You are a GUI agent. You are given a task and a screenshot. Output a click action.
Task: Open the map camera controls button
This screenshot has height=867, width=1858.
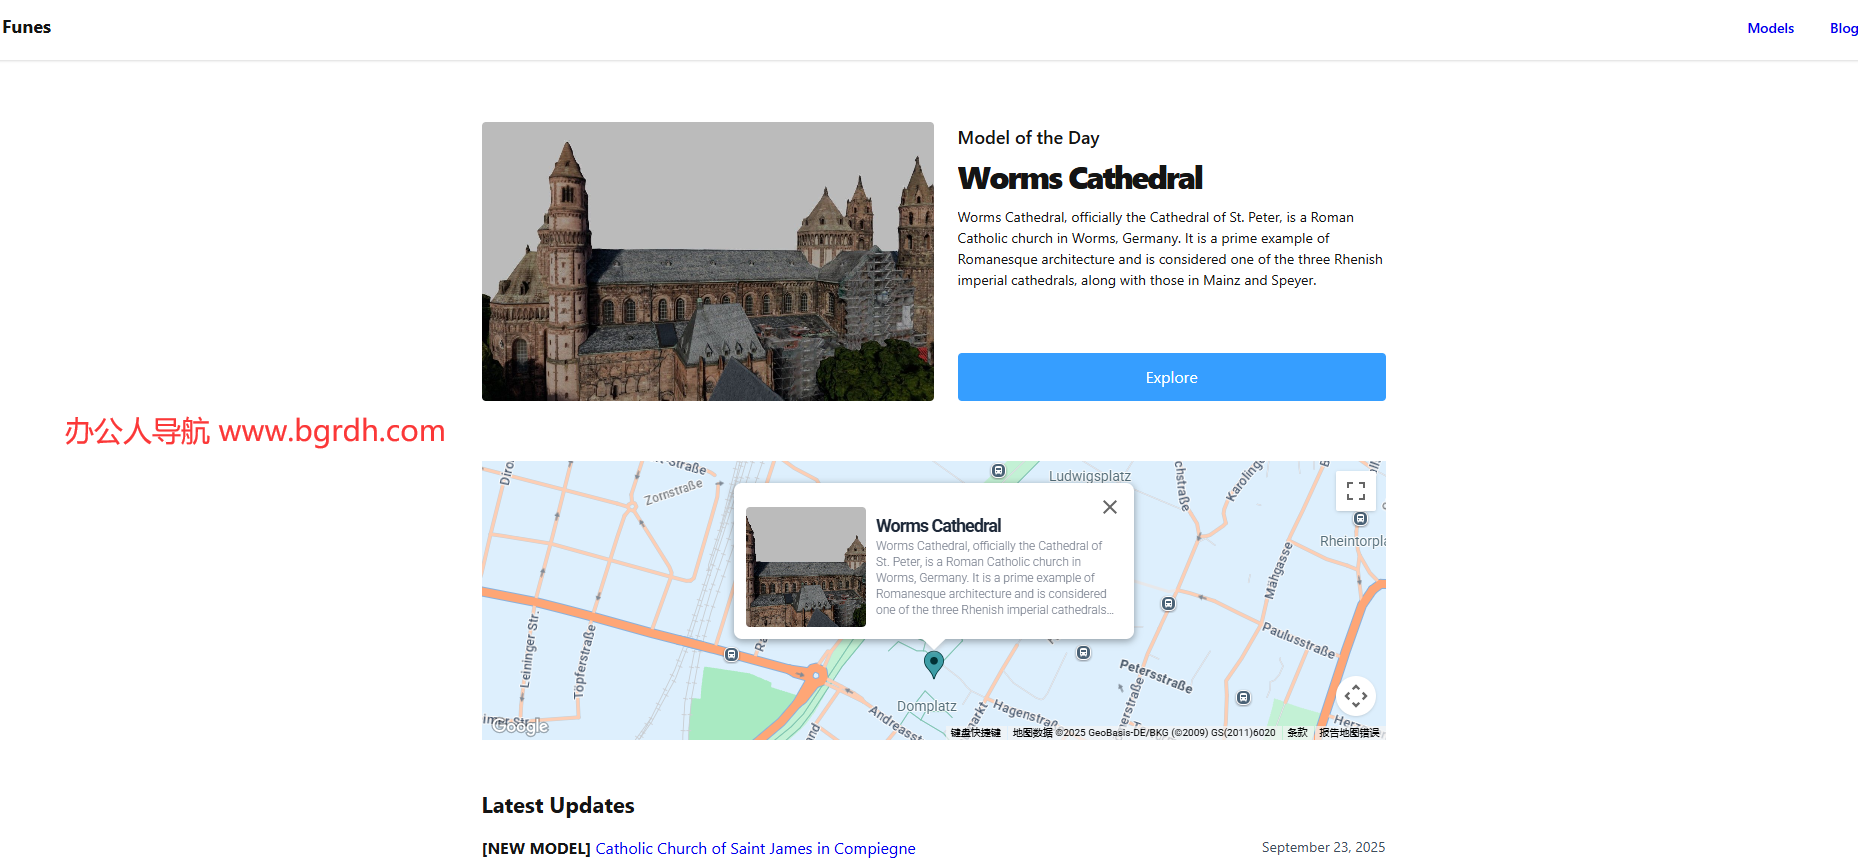(x=1355, y=696)
